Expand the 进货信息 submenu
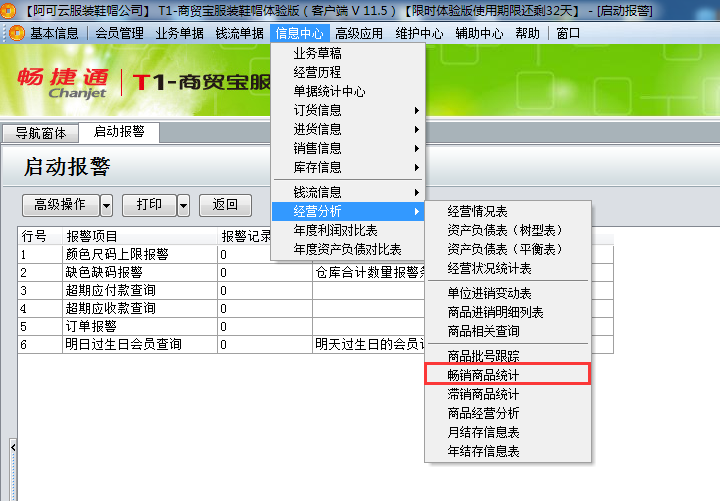 (x=348, y=129)
